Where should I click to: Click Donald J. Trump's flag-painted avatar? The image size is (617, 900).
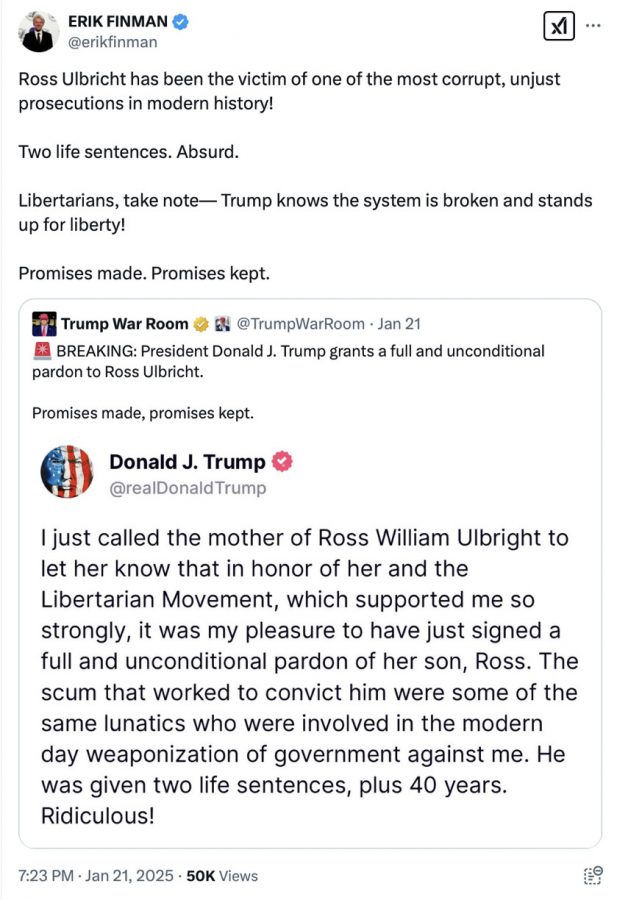(x=67, y=471)
